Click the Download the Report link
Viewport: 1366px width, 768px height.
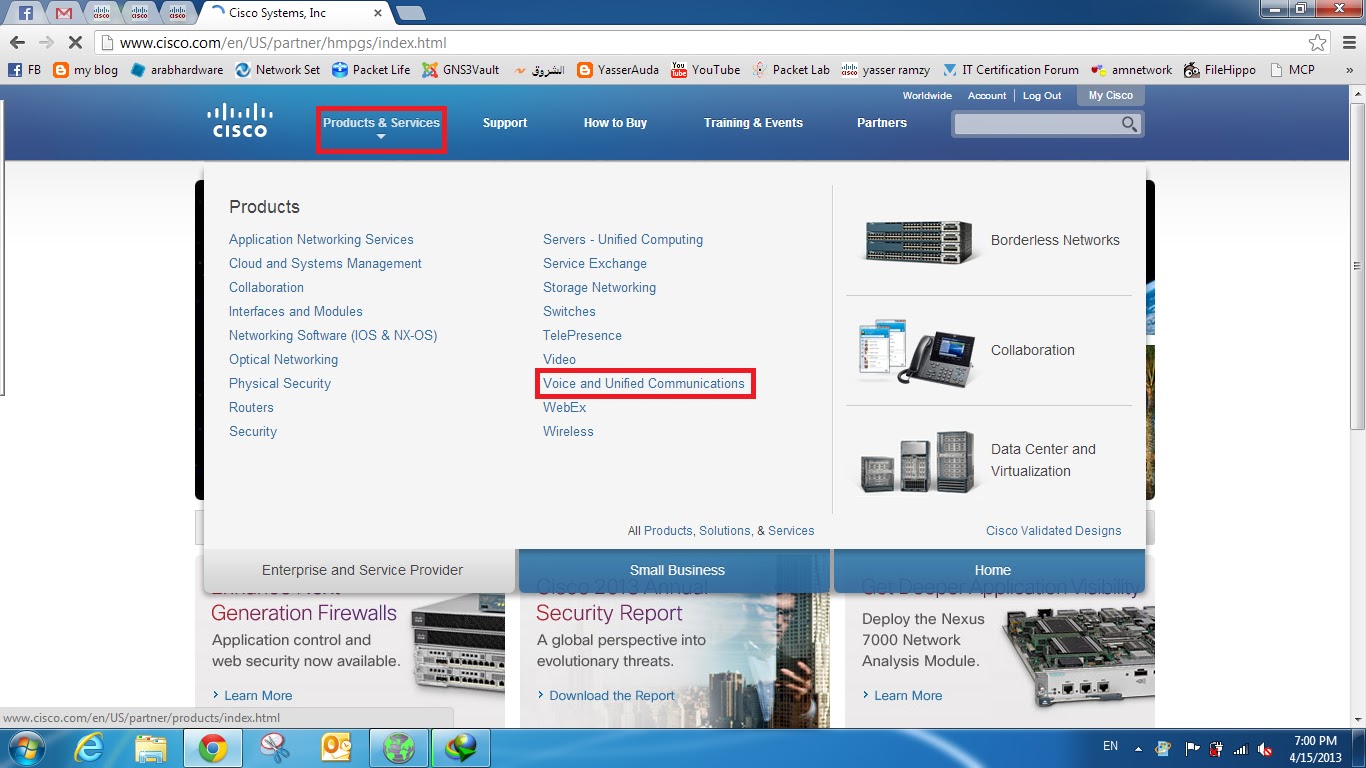pyautogui.click(x=611, y=695)
